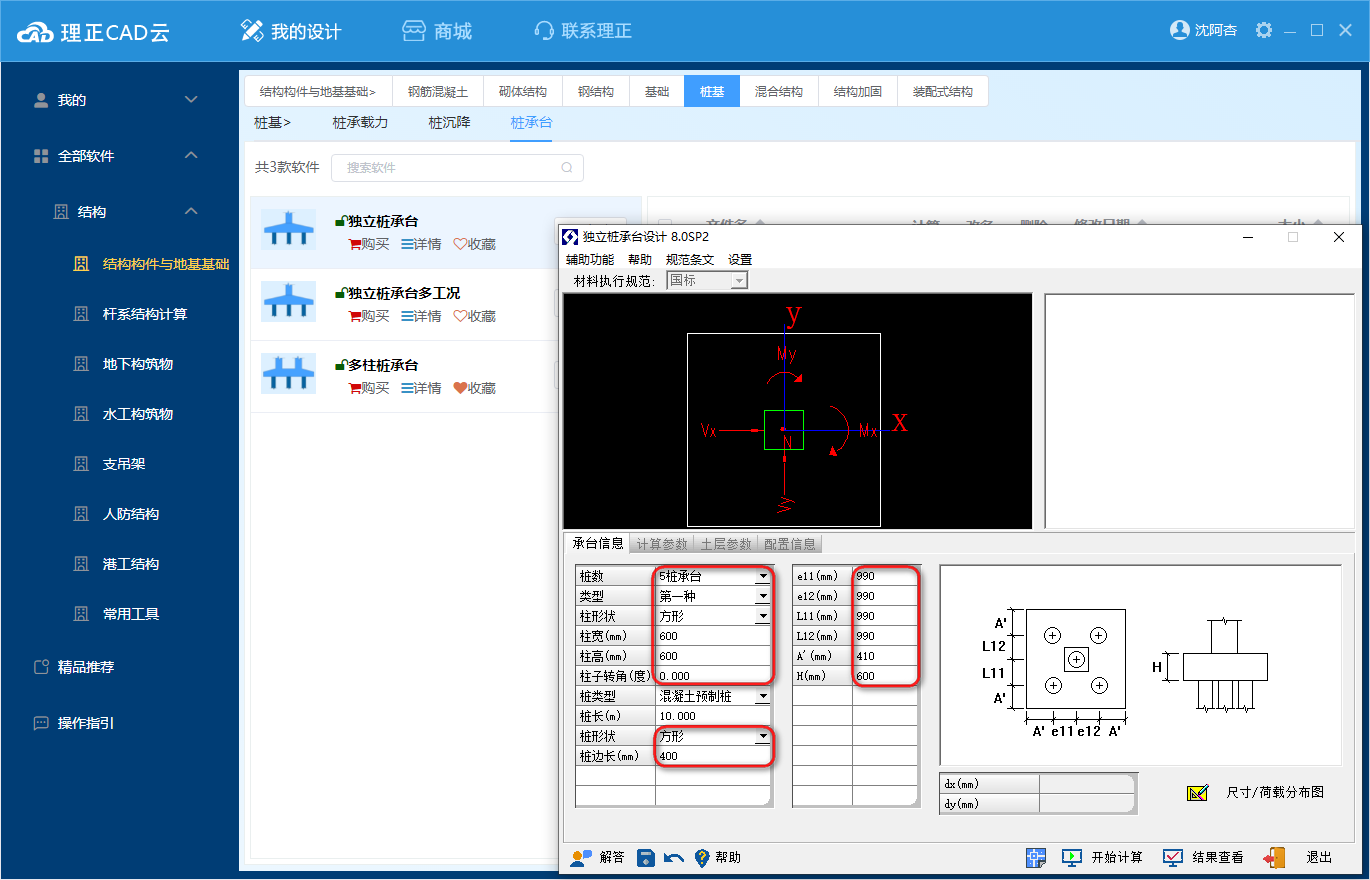1370x880 pixels.
Task: Collapse the 全部软件 section chevron
Action: coord(192,156)
